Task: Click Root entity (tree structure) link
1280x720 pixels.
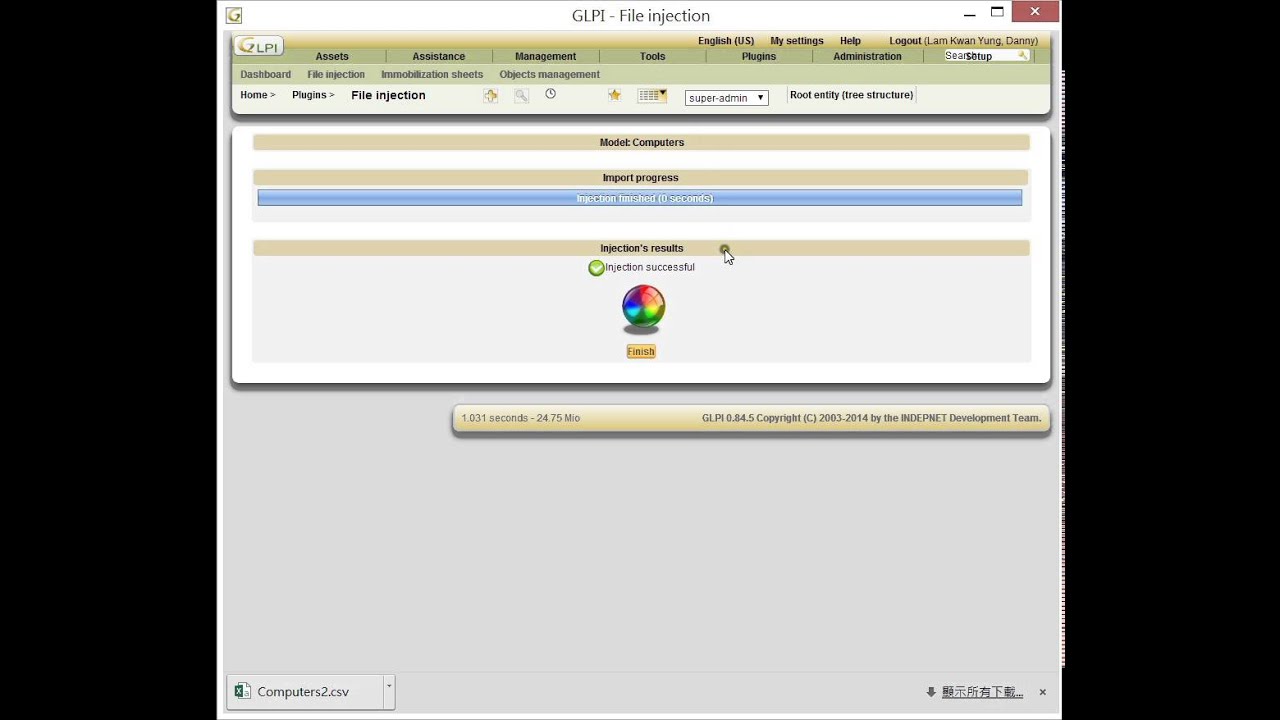Action: (x=851, y=95)
